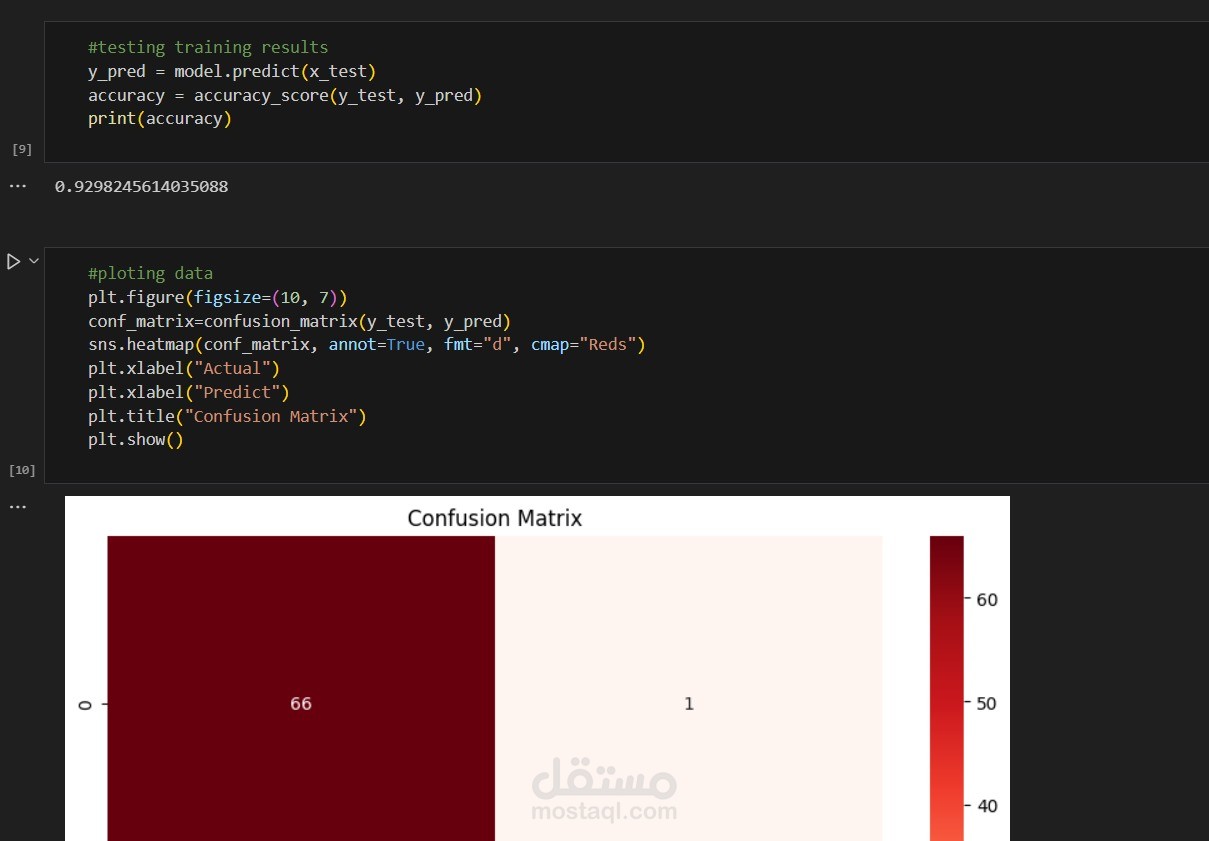Click the 'Confusion Matrix' plot title
The height and width of the screenshot is (841, 1209).
495,518
